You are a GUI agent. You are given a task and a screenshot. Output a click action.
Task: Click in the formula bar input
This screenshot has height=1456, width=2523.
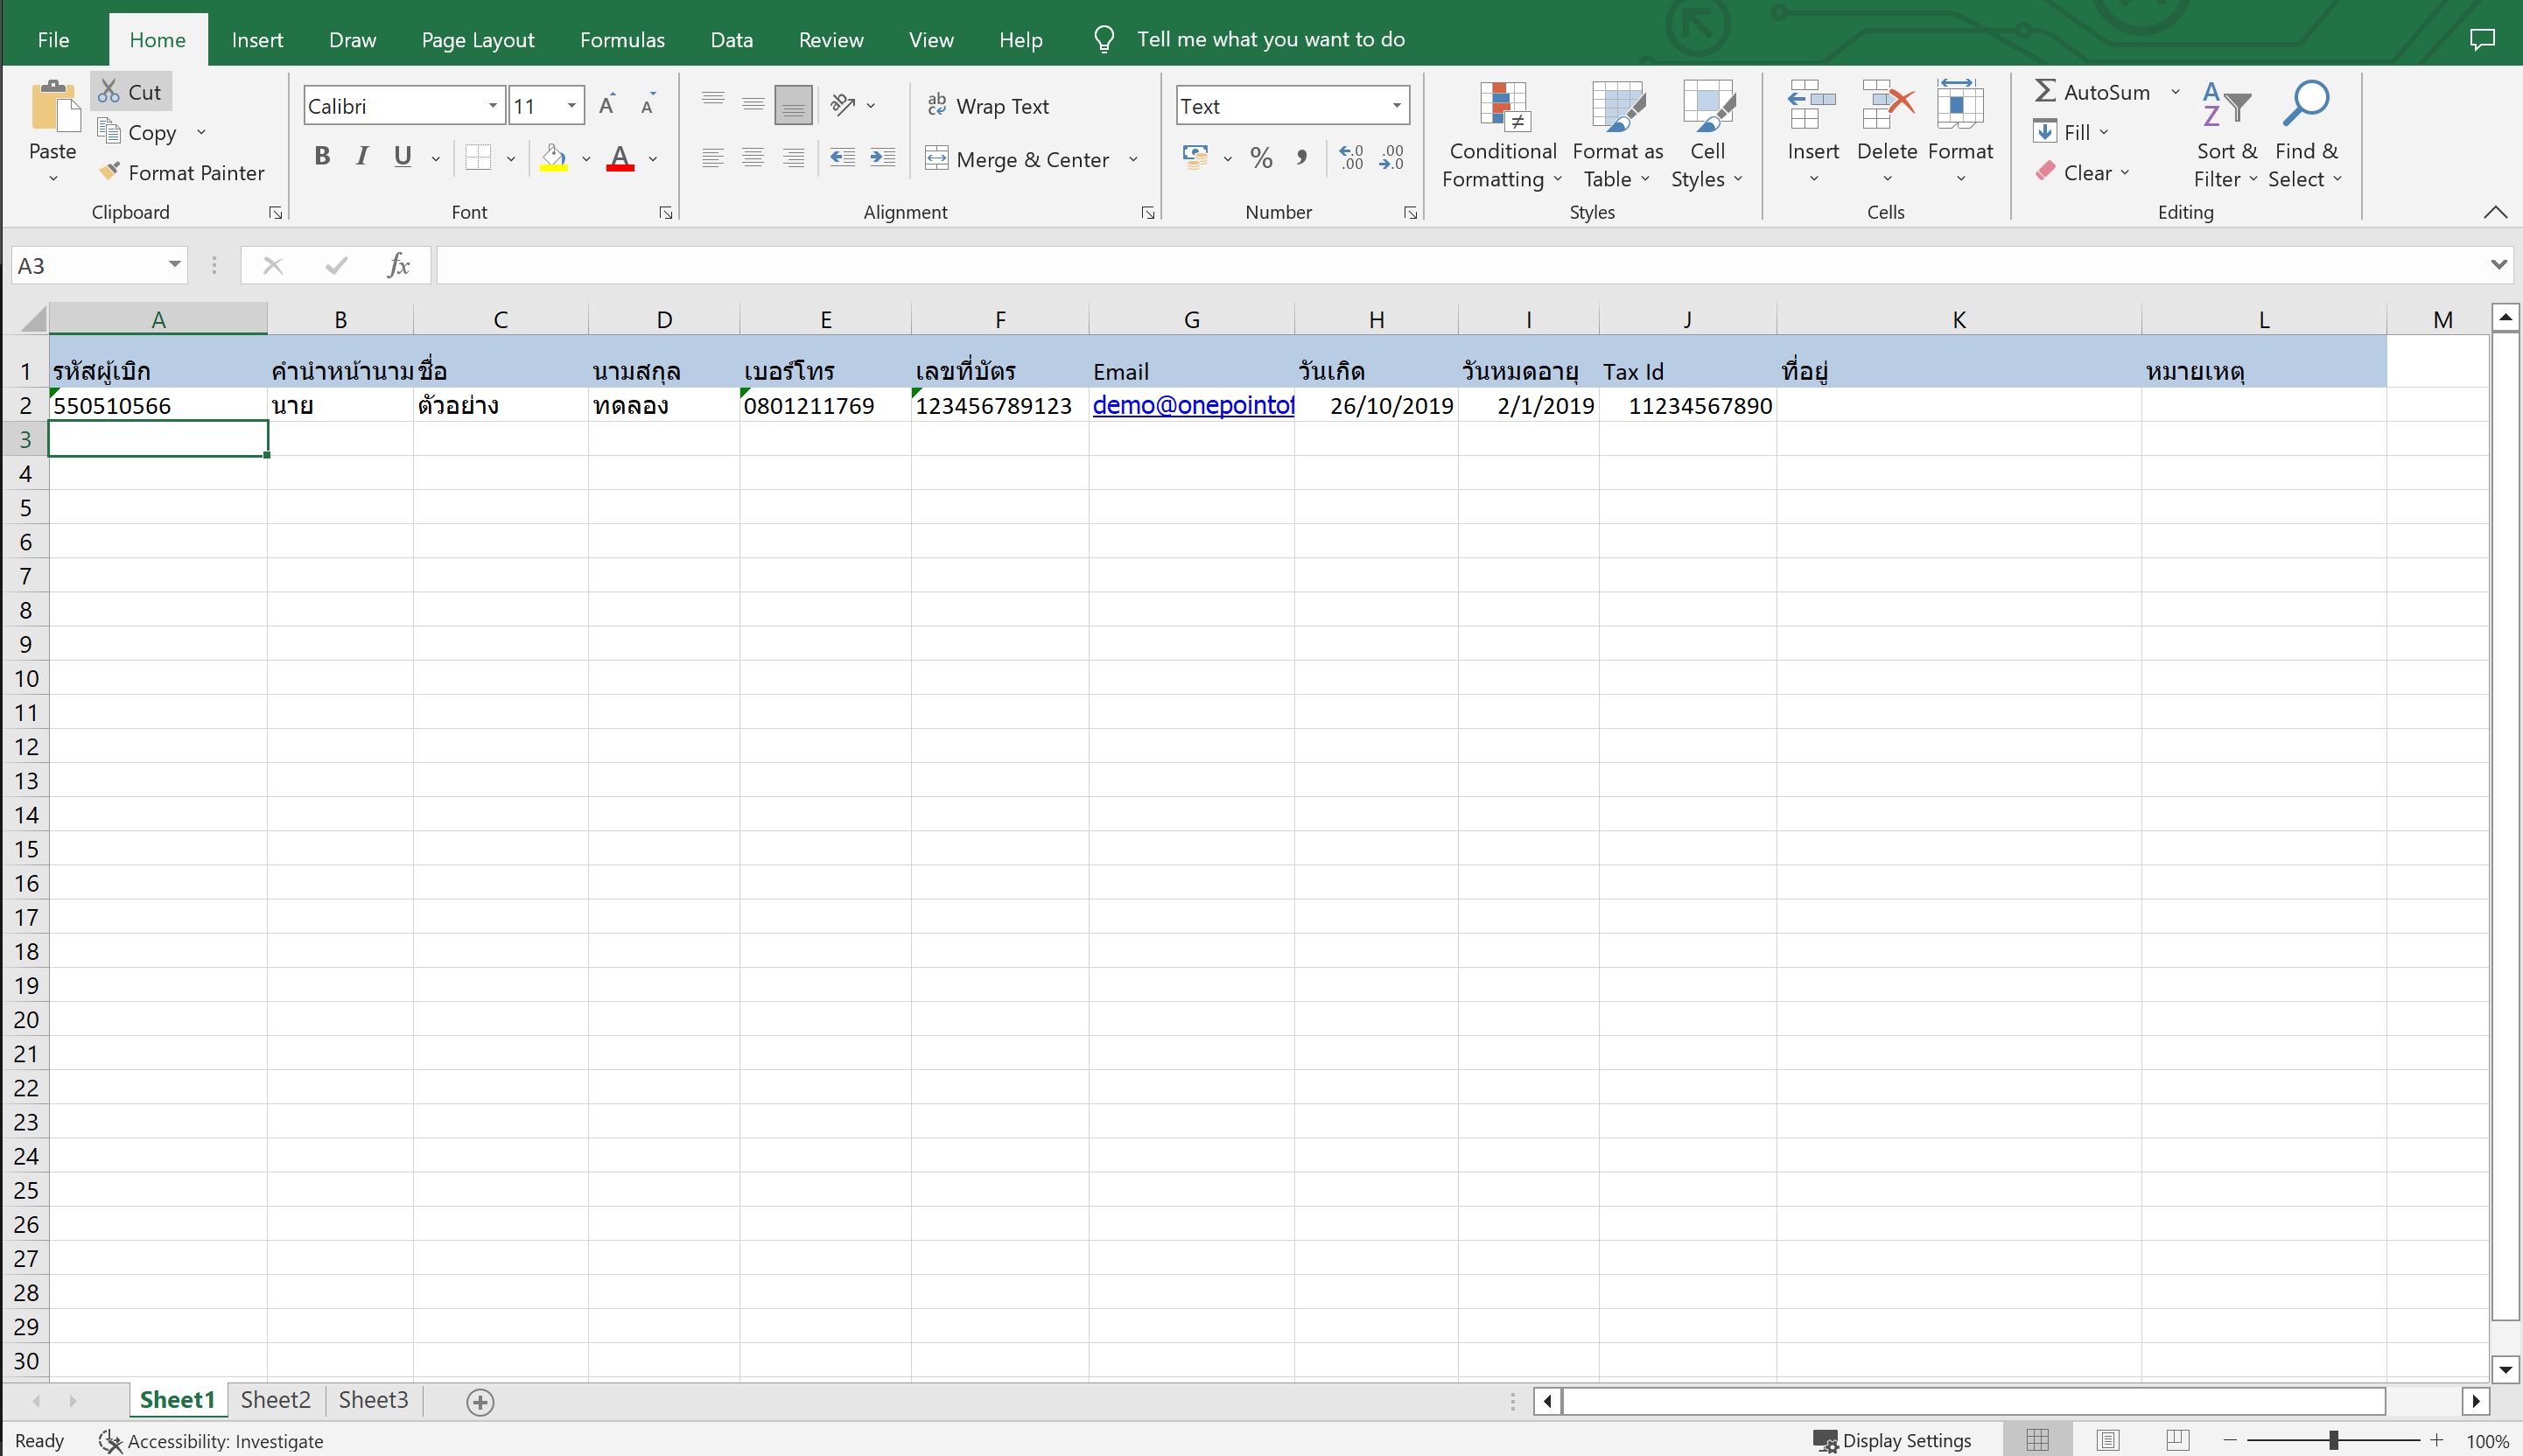(1460, 265)
